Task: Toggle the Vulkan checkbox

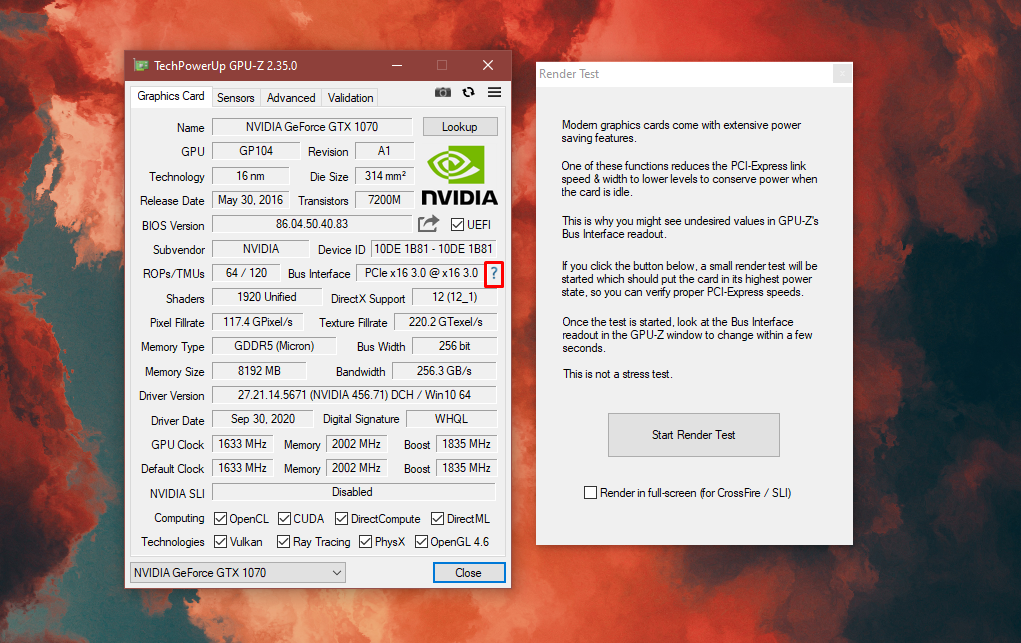Action: pyautogui.click(x=220, y=541)
